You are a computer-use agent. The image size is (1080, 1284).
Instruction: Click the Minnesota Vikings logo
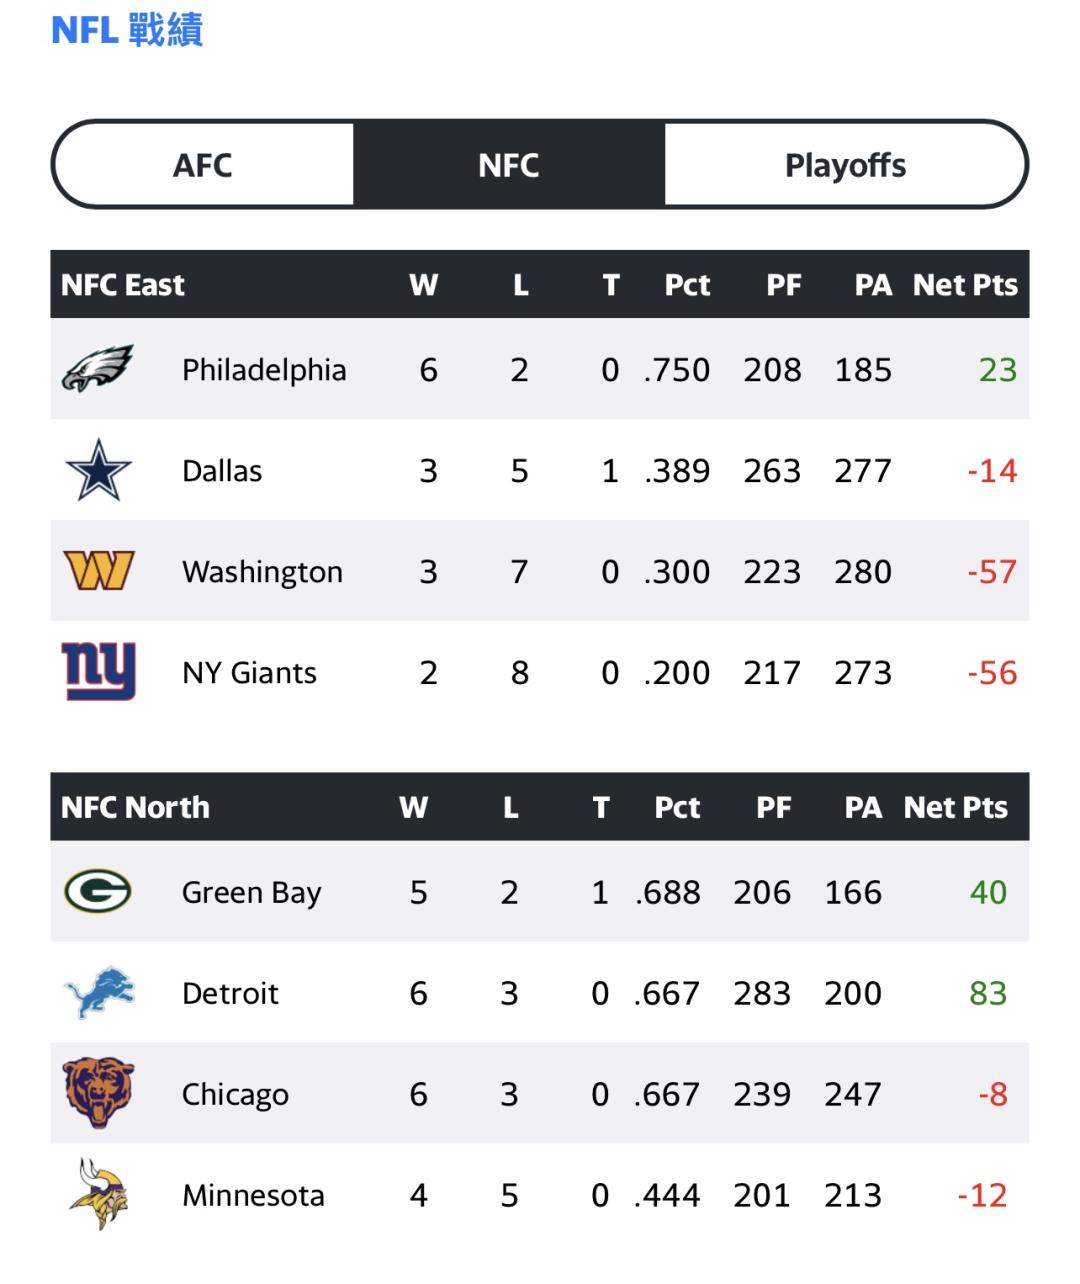click(98, 1194)
